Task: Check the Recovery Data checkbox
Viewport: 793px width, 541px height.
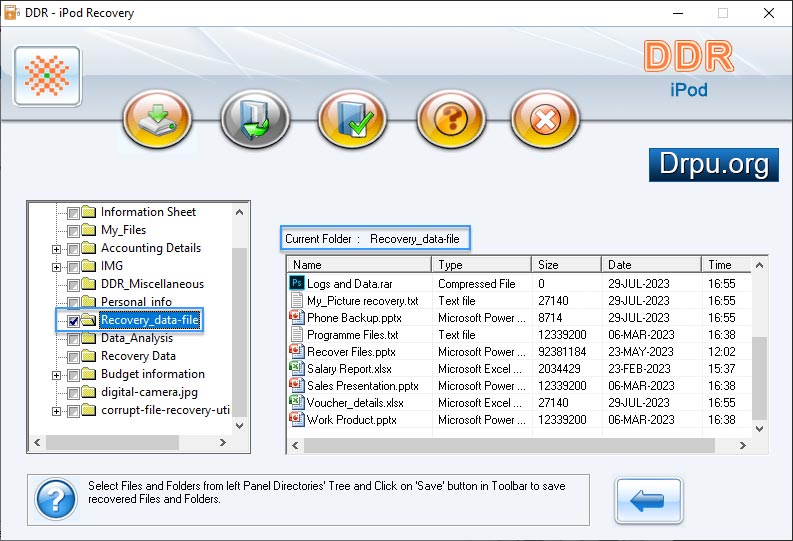Action: (73, 357)
